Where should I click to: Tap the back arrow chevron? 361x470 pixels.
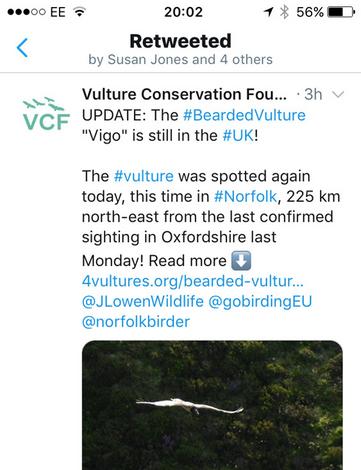pyautogui.click(x=22, y=48)
